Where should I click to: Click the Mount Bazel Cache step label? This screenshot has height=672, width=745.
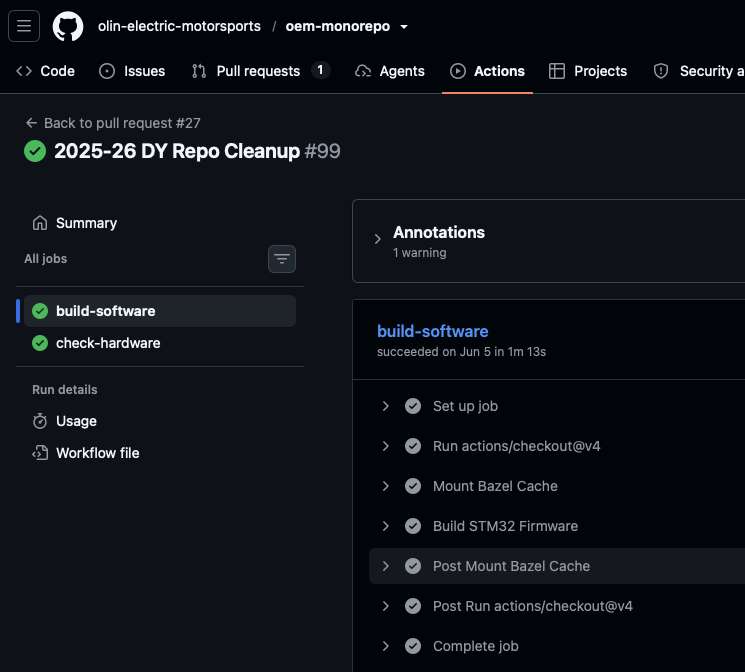click(495, 486)
